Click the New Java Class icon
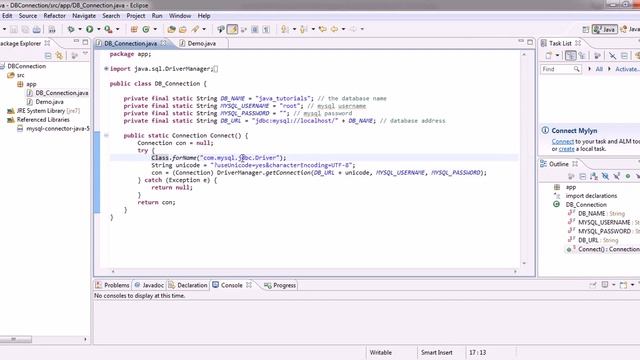 (146, 29)
